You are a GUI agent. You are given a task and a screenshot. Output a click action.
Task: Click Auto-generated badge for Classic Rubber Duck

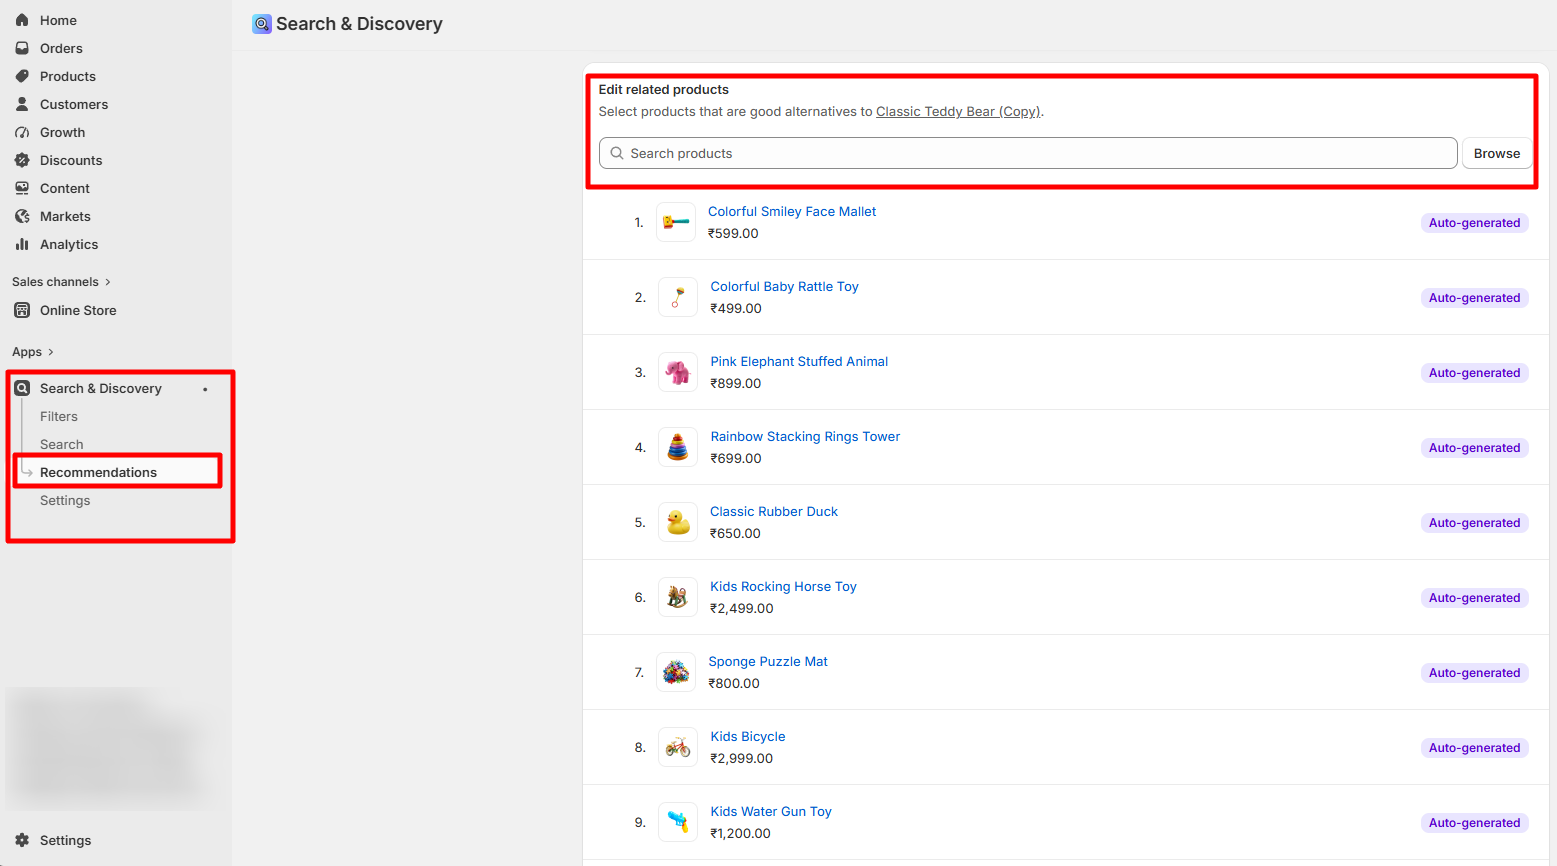pyautogui.click(x=1474, y=523)
